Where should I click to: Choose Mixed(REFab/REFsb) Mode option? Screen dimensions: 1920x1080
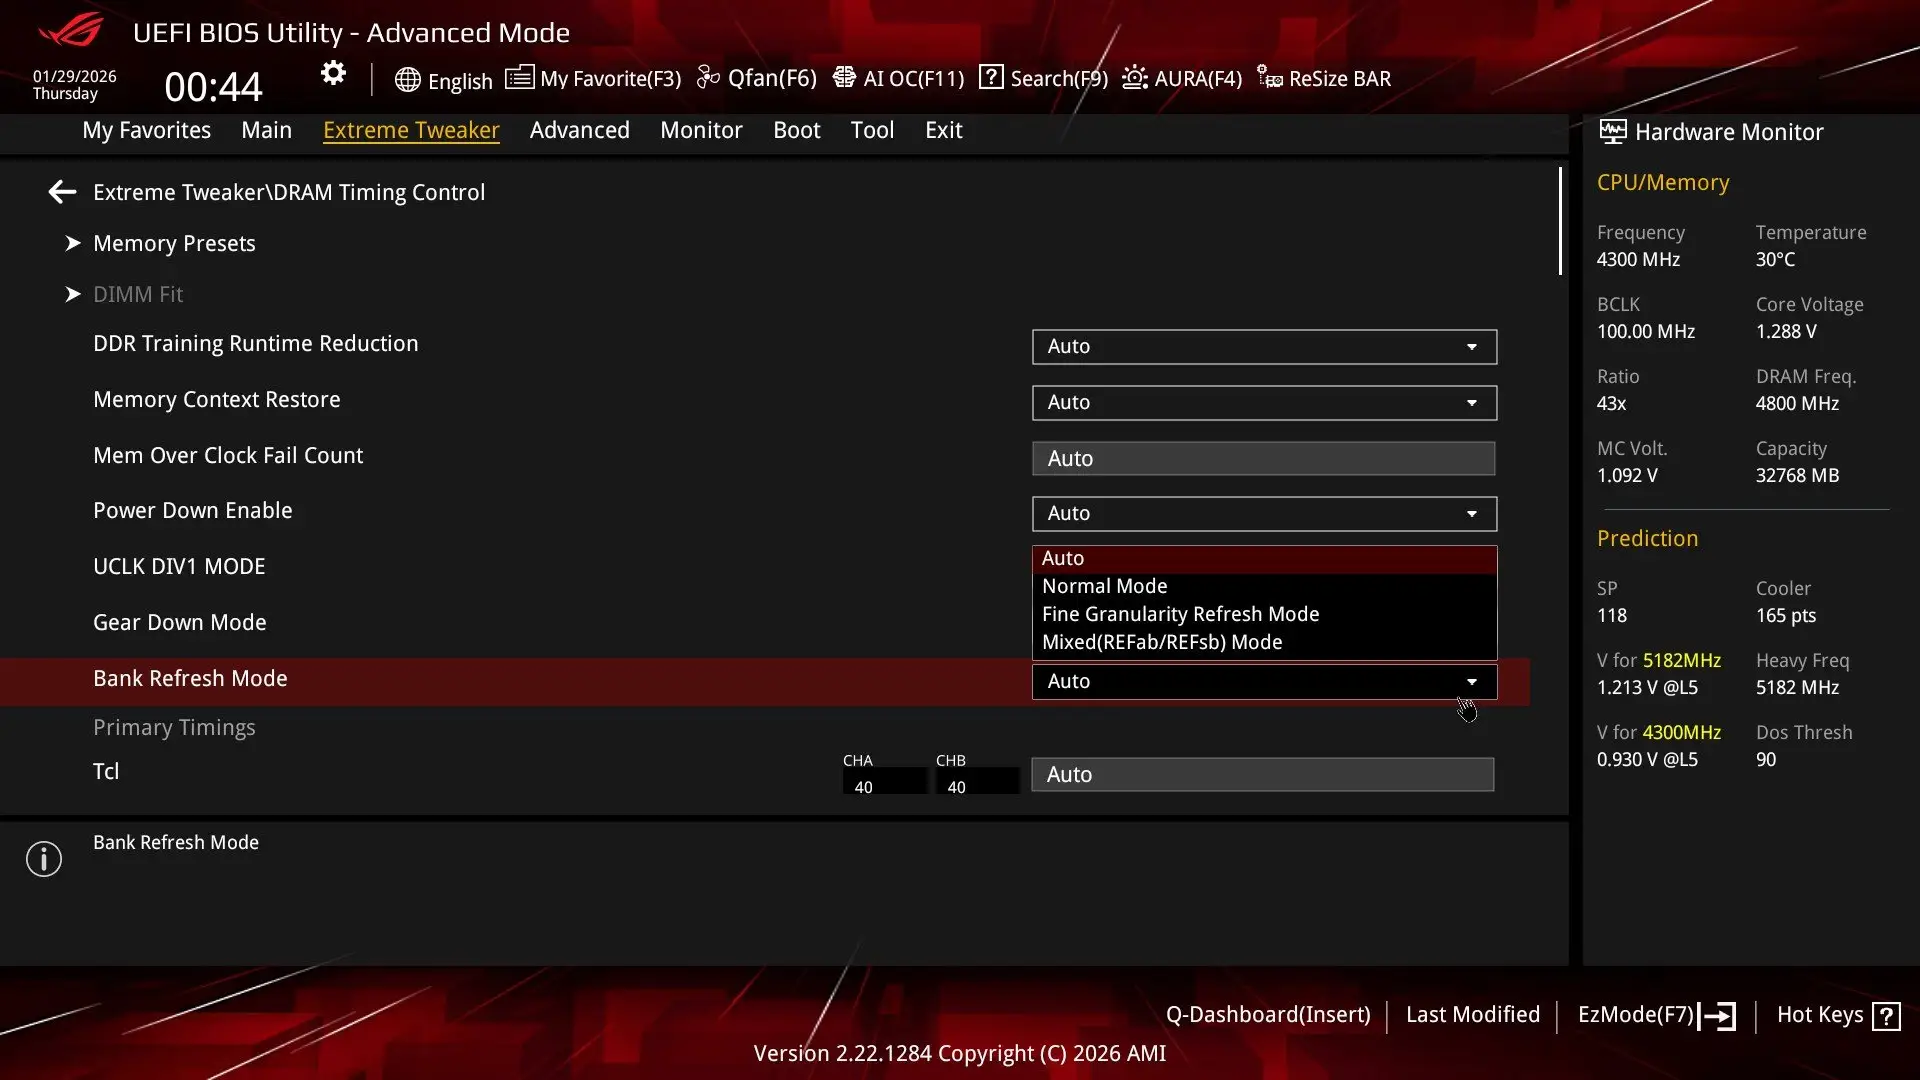pos(1264,642)
